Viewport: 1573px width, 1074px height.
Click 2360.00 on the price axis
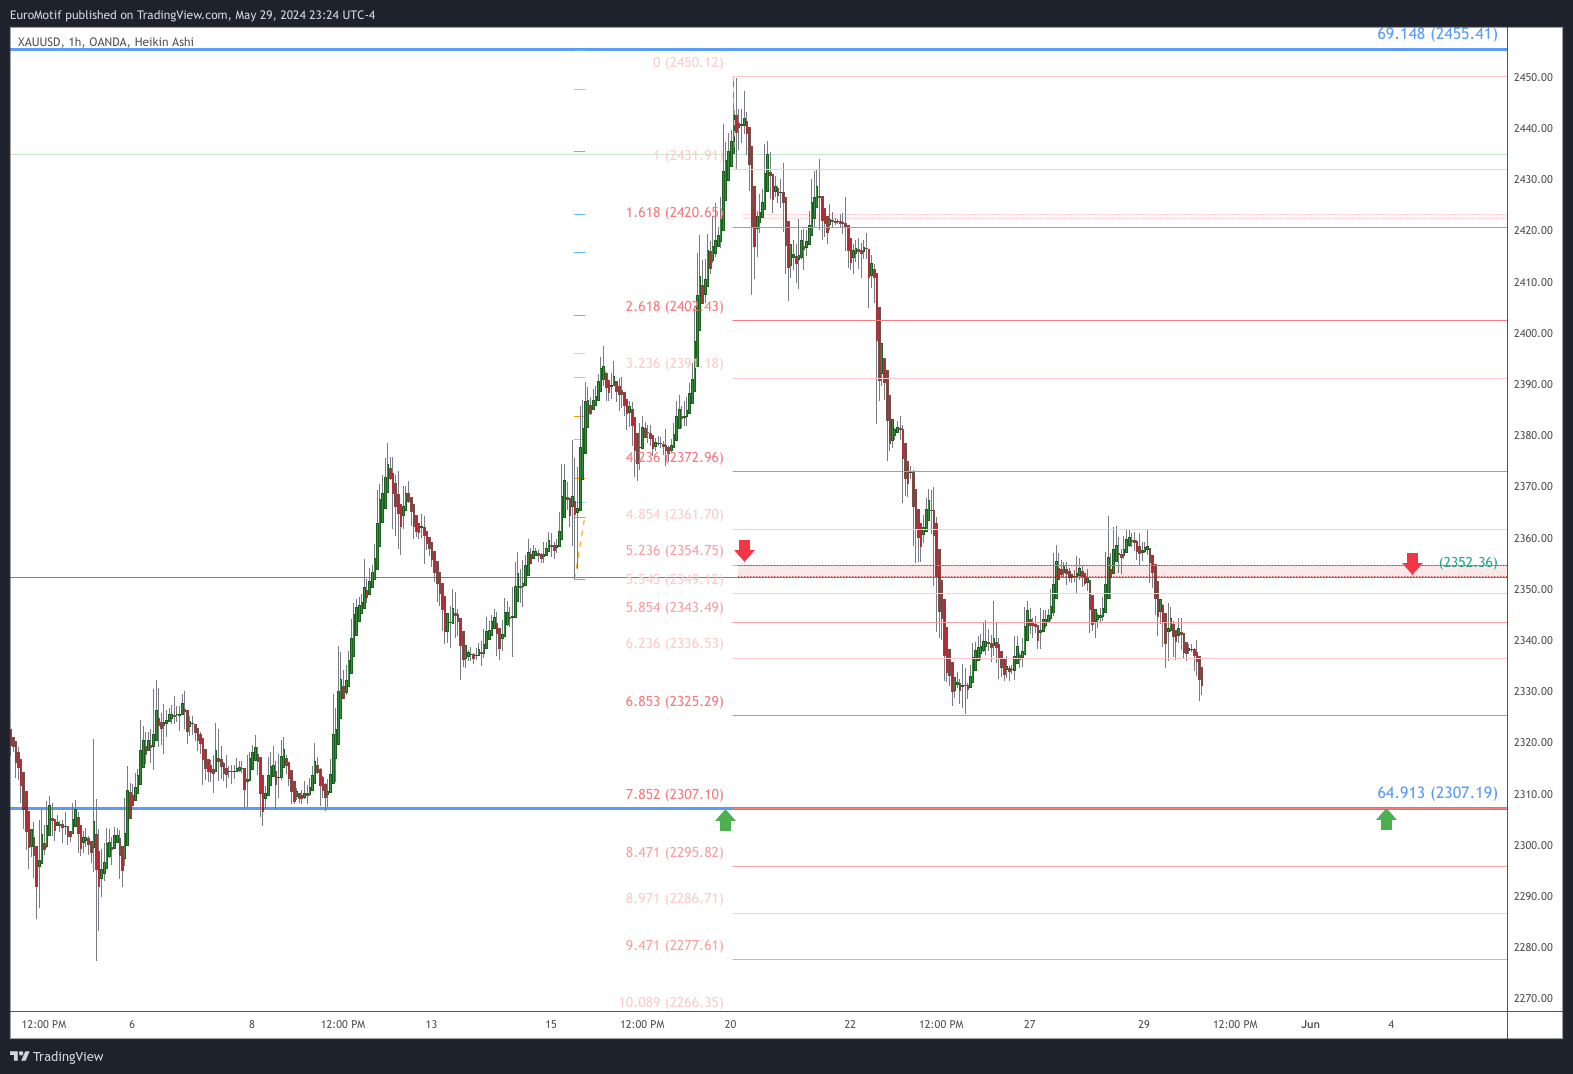pyautogui.click(x=1533, y=538)
